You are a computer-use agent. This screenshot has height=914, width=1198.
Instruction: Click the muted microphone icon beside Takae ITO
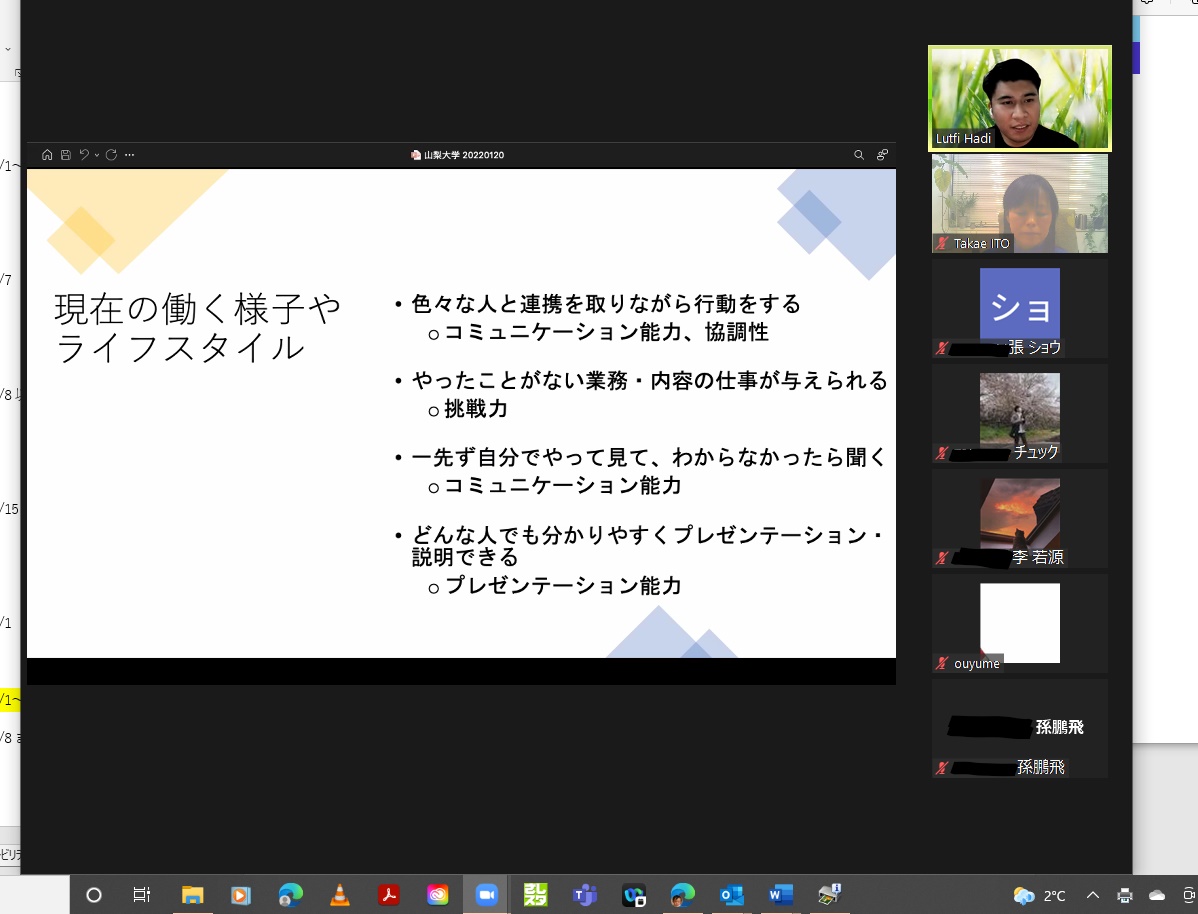pos(941,244)
